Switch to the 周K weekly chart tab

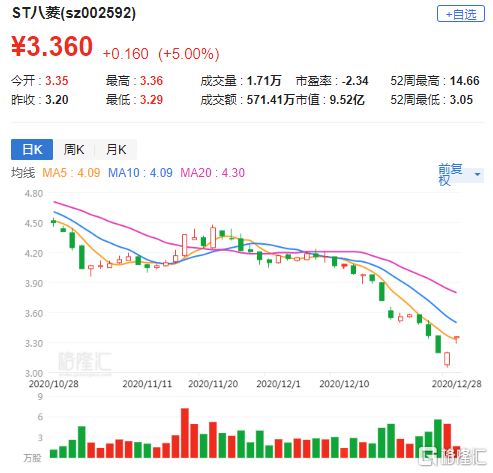(74, 149)
